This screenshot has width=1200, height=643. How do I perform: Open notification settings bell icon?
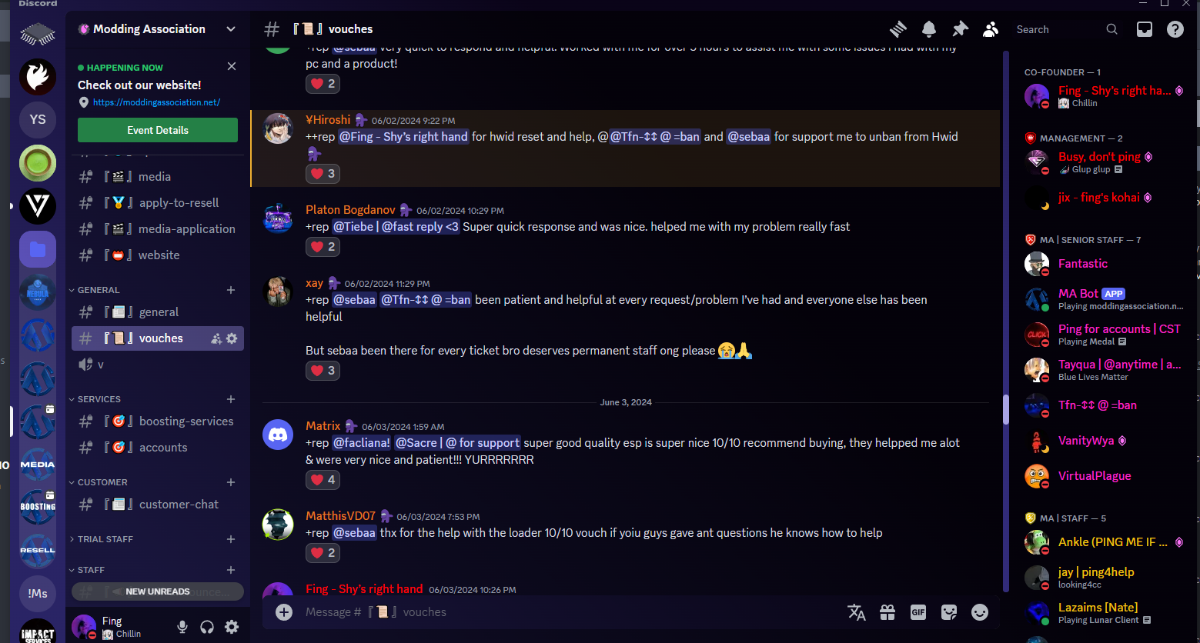929,29
